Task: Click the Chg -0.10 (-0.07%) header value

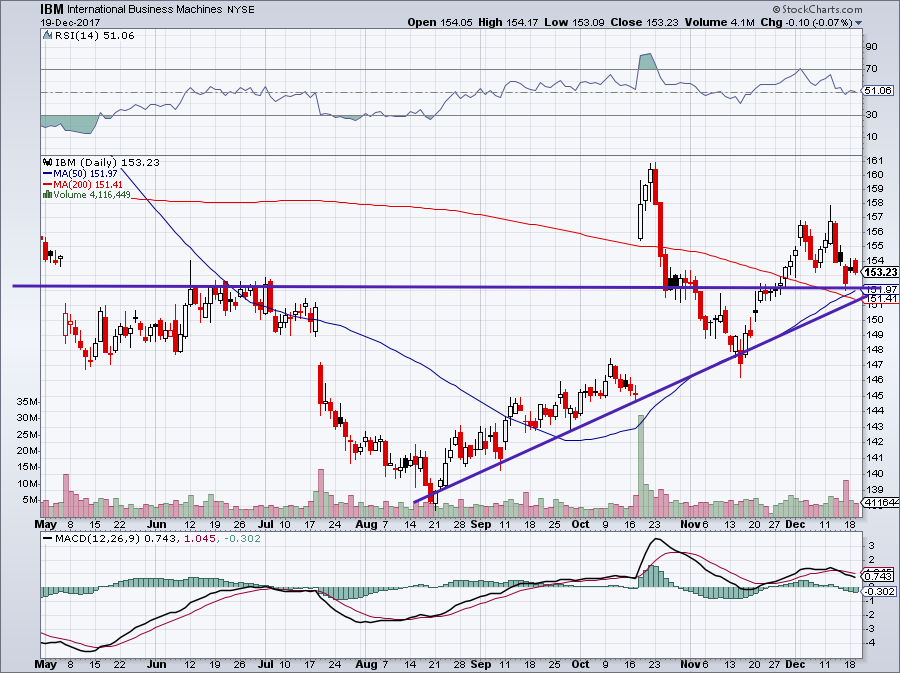Action: click(806, 22)
